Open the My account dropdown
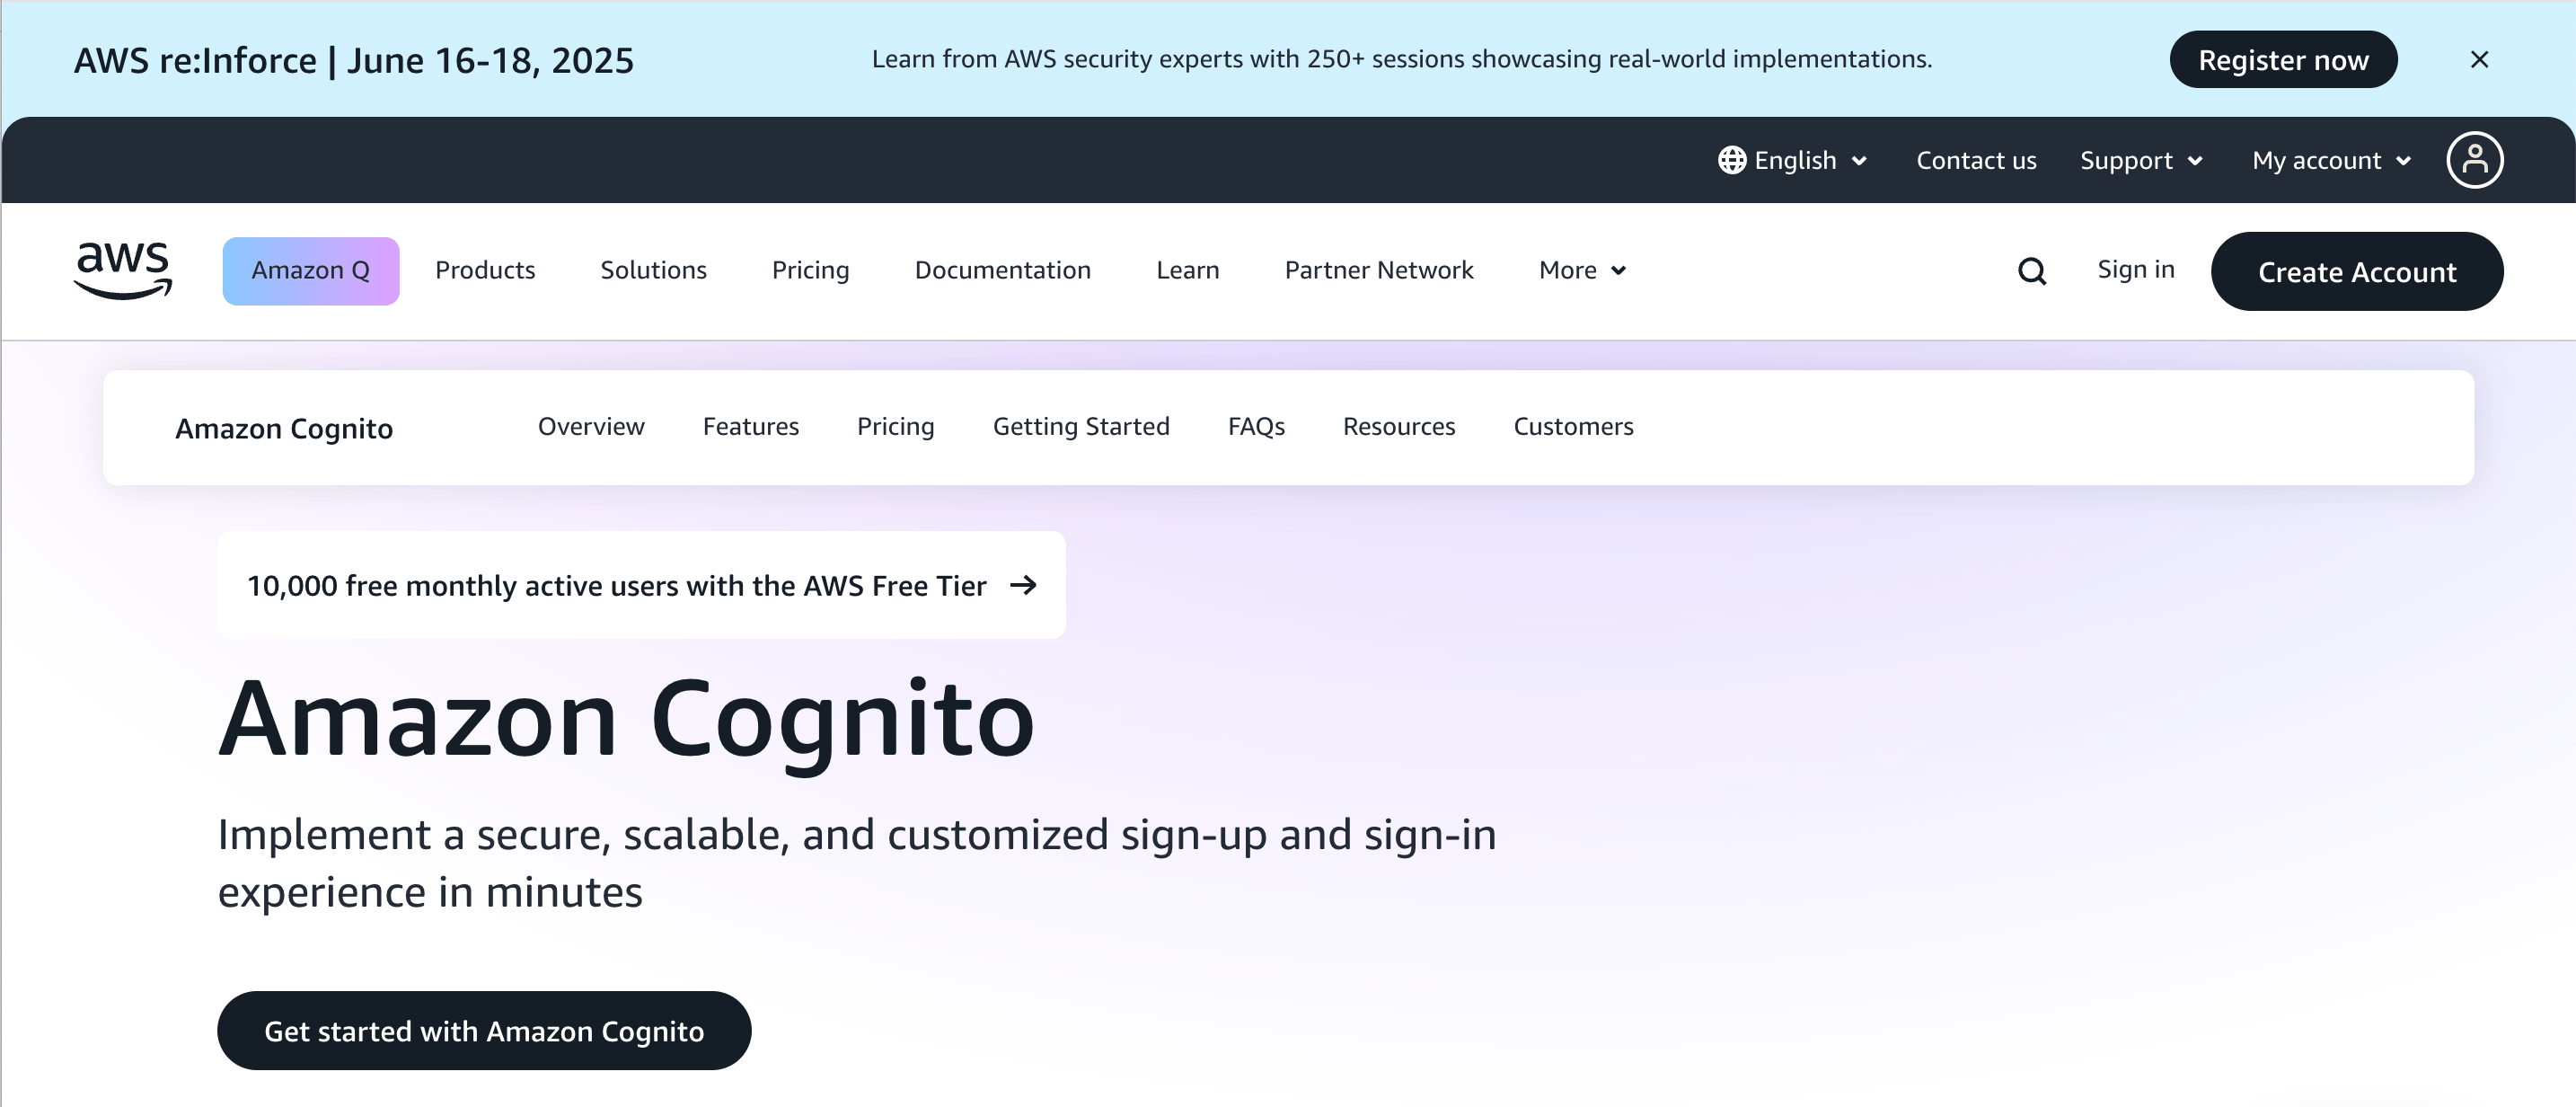Screen dimensions: 2576x1107 click(2331, 160)
